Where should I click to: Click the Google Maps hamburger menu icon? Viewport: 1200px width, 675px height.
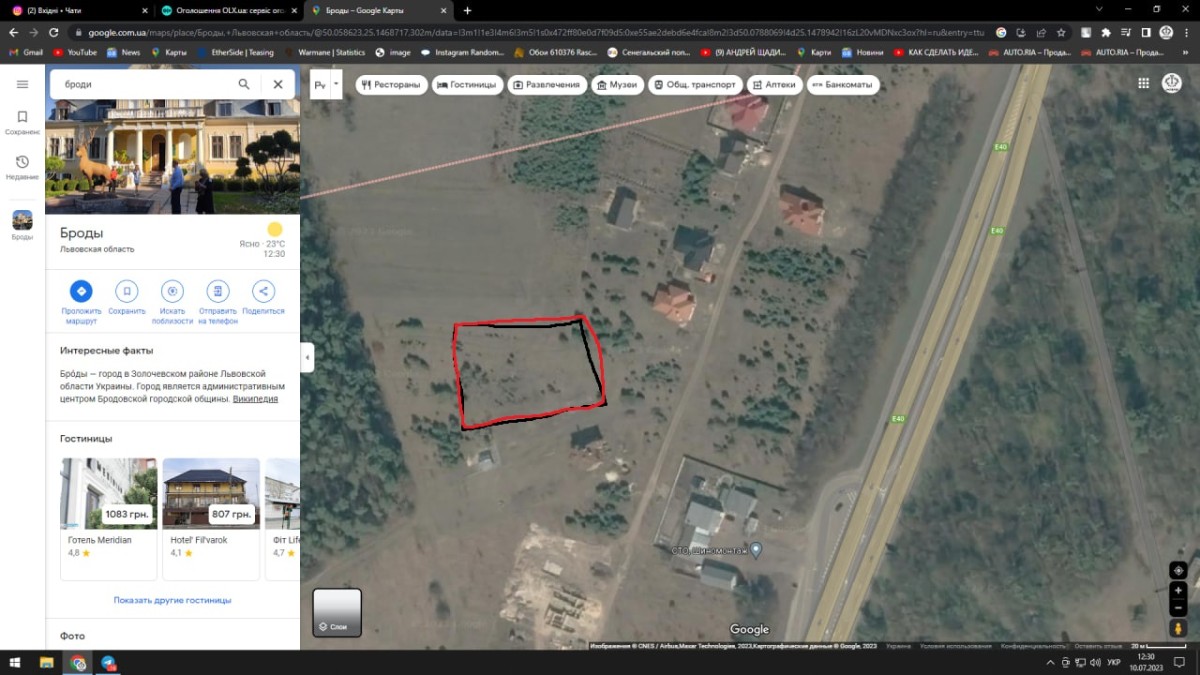tap(22, 85)
